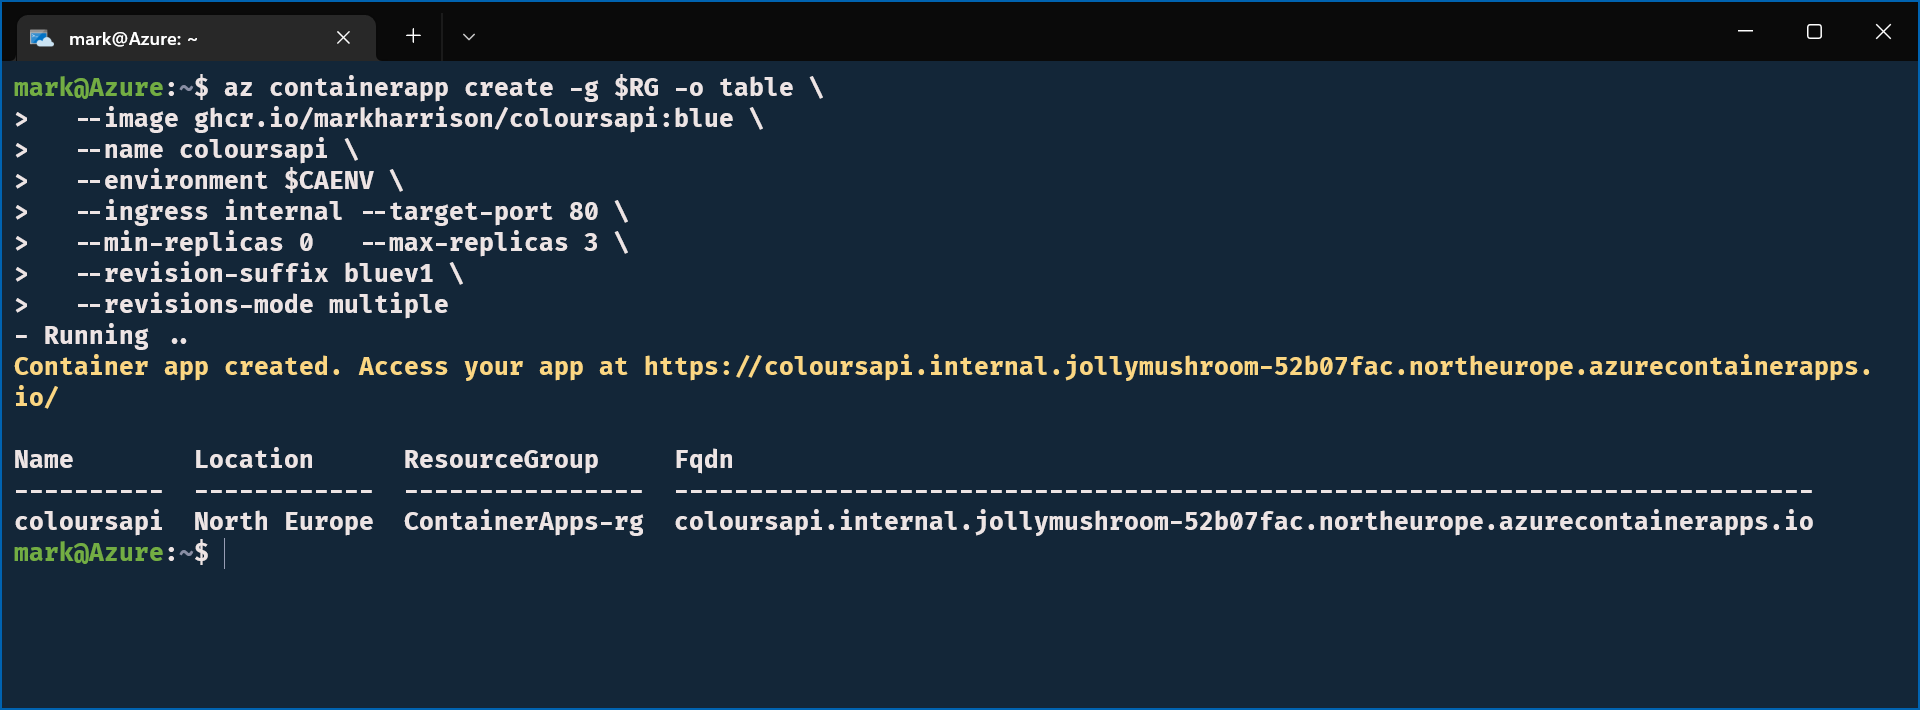1920x710 pixels.
Task: Close the mark@Azure tab
Action: pyautogui.click(x=343, y=38)
